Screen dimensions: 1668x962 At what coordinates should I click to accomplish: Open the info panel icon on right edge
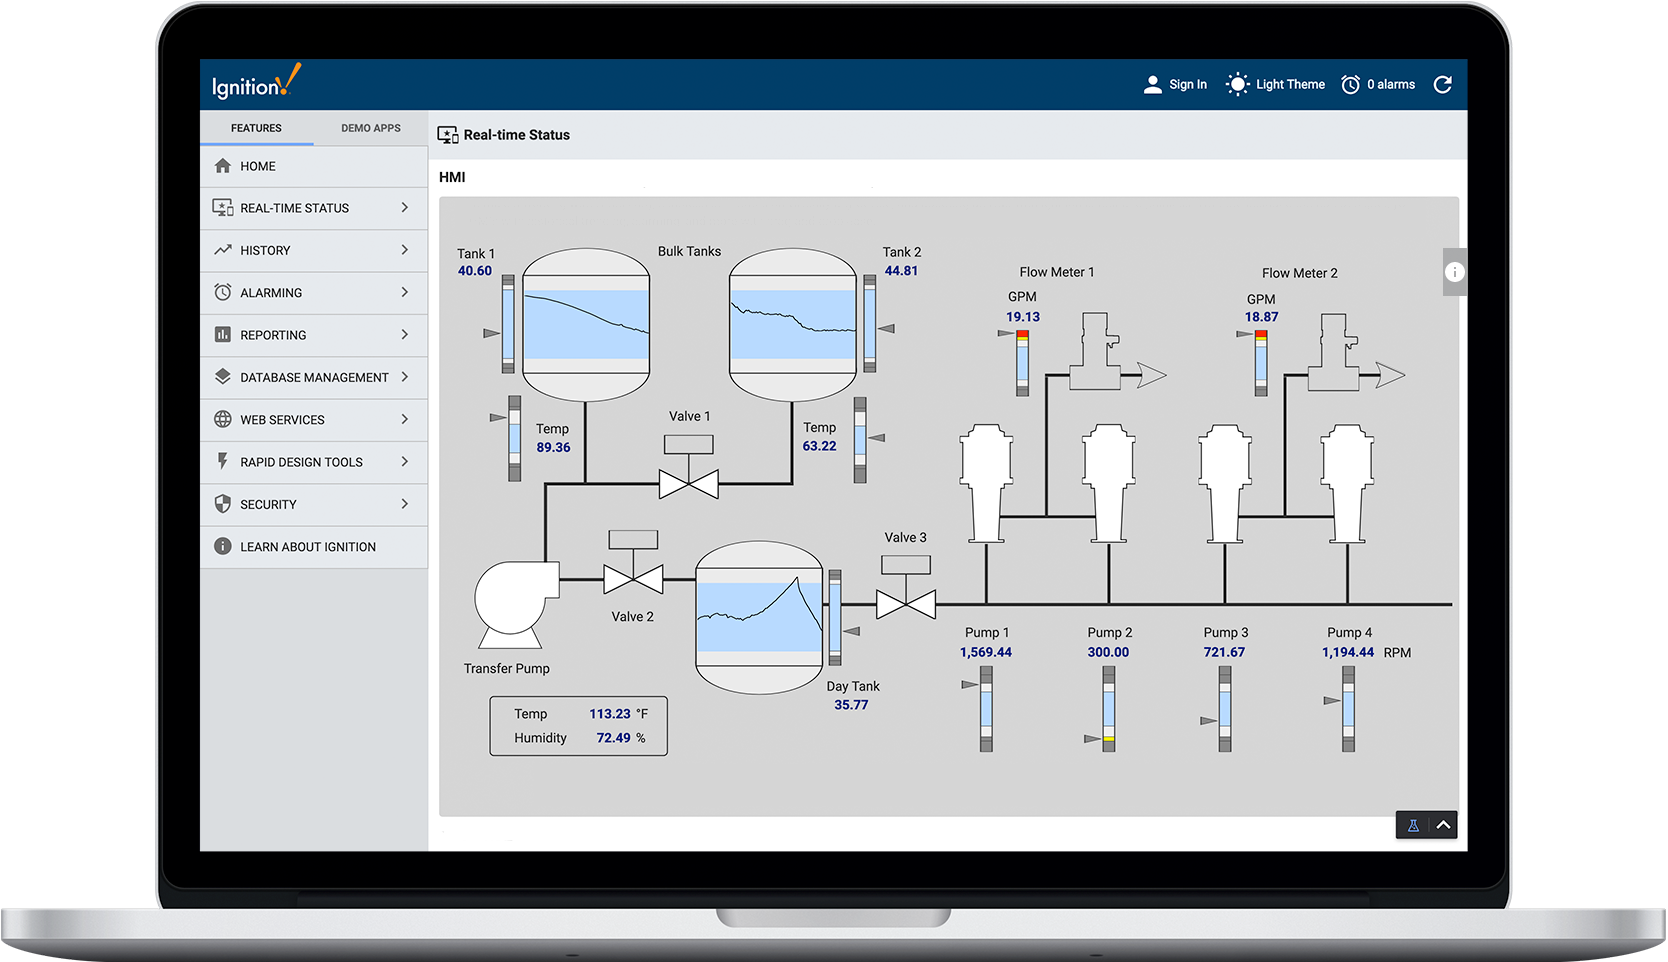[x=1455, y=272]
